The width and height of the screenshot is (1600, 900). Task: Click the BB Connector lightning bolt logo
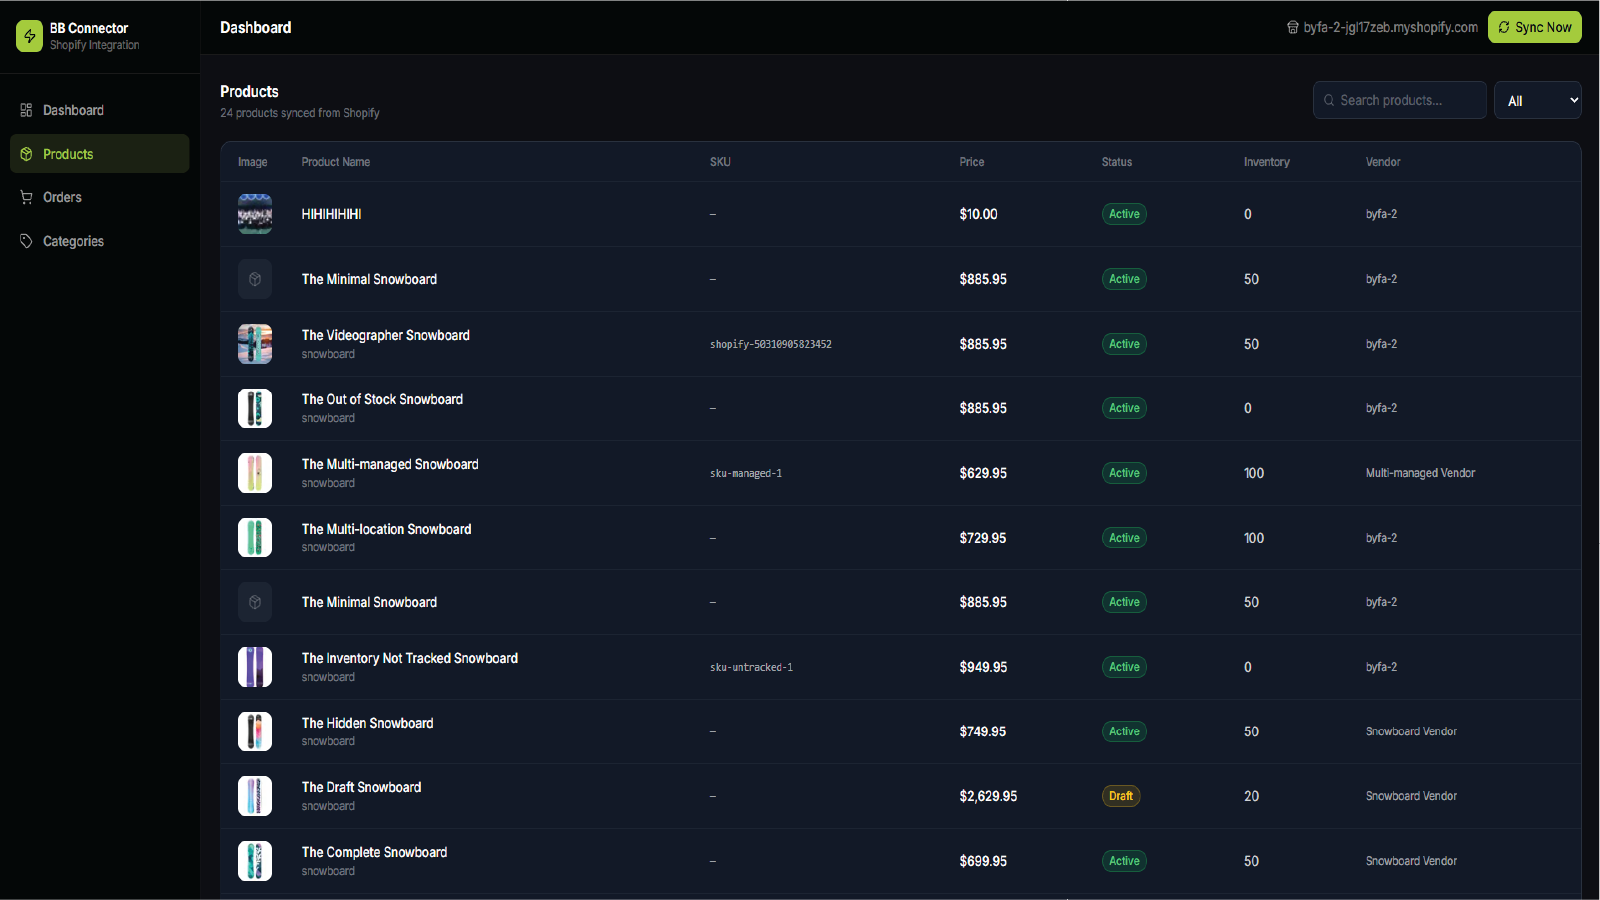click(x=29, y=36)
